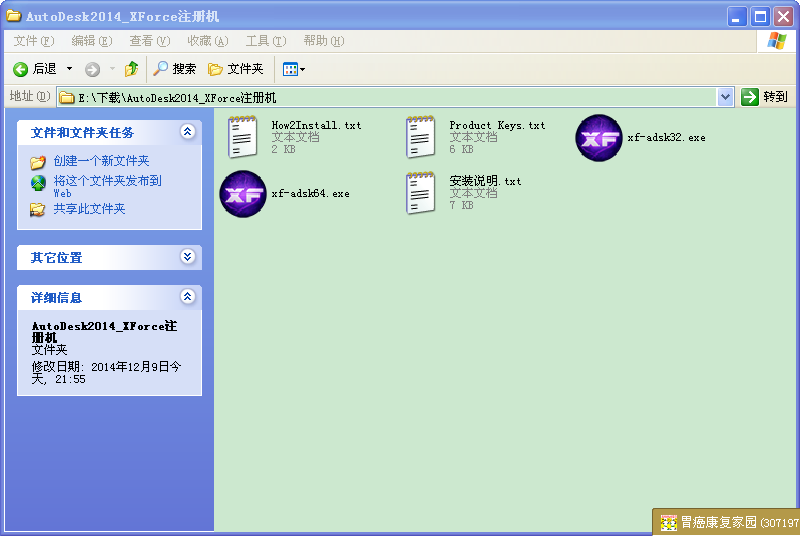Image resolution: width=800 pixels, height=536 pixels.
Task: Open the 文件(F) menu
Action: (x=34, y=41)
